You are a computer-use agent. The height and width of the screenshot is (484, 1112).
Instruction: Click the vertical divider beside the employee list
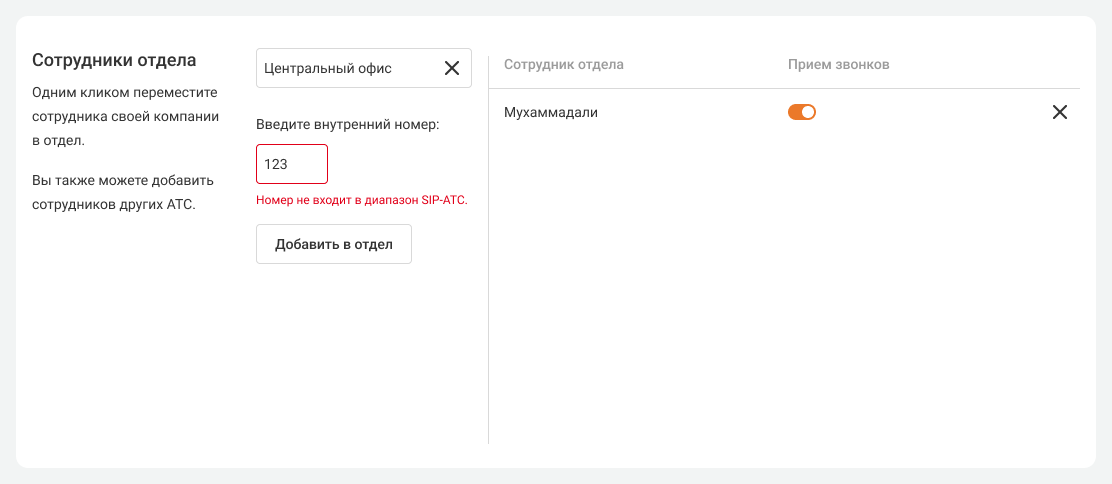click(488, 250)
